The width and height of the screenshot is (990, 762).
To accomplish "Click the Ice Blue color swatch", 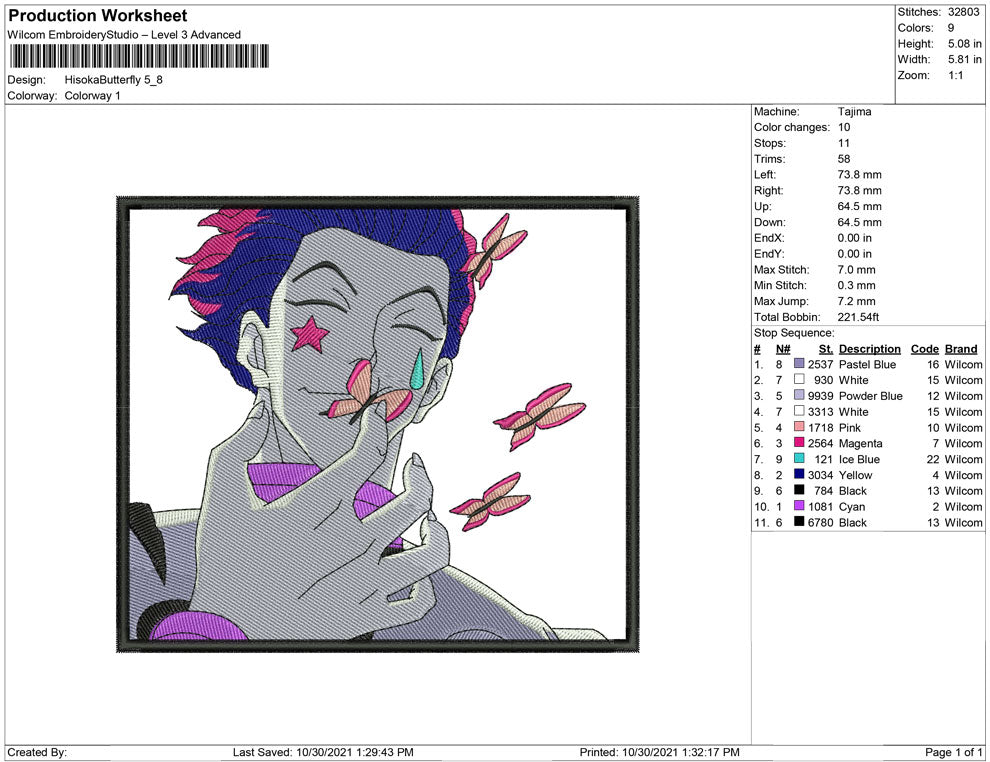I will 799,458.
